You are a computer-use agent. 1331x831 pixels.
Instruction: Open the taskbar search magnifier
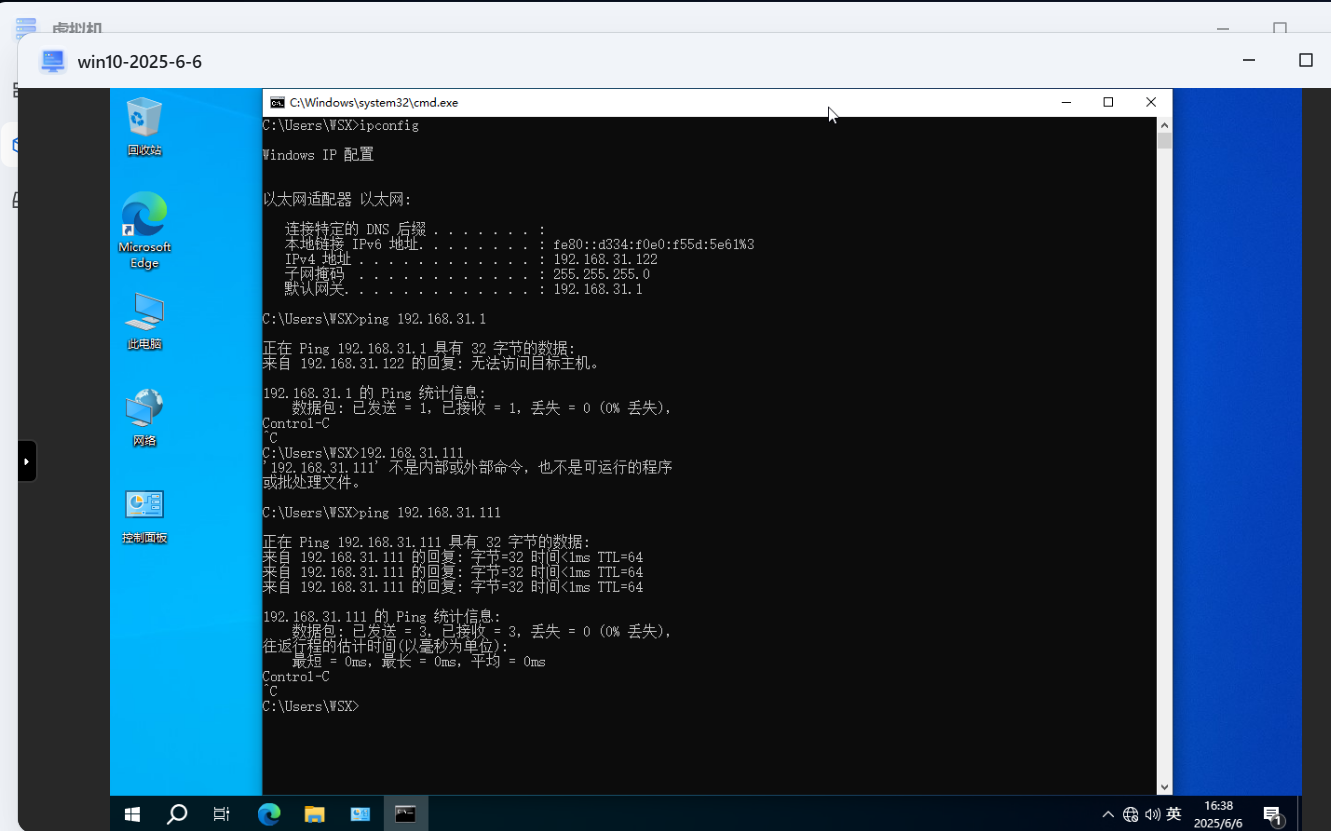pos(177,814)
